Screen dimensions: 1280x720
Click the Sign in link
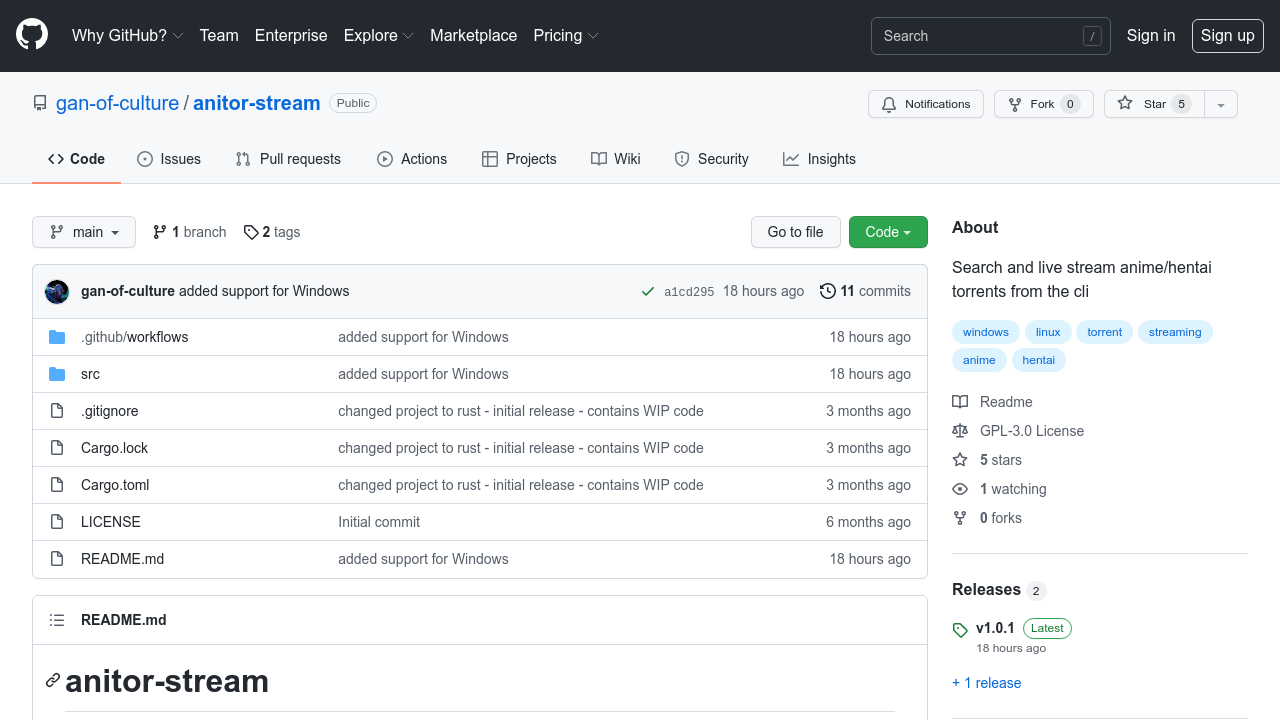(x=1151, y=35)
